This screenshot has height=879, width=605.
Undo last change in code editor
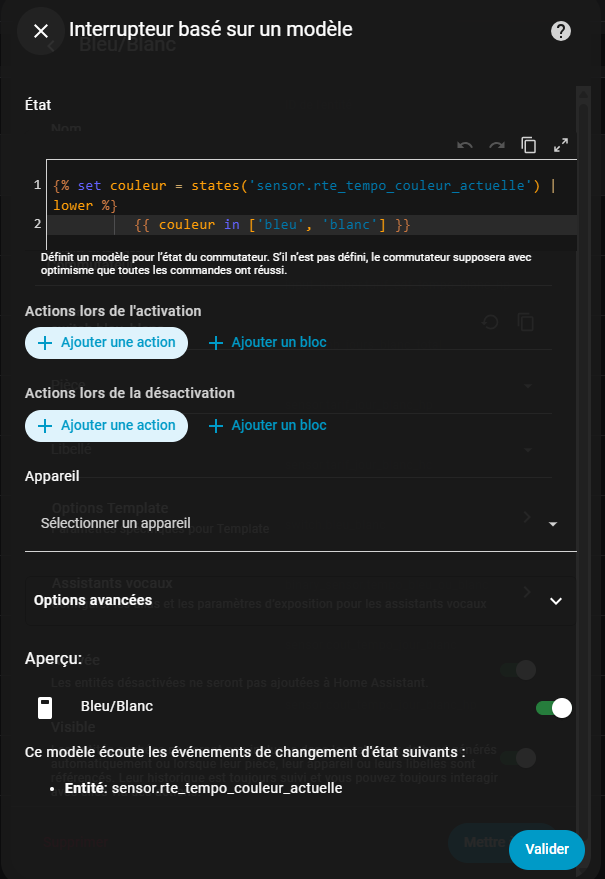tap(465, 145)
